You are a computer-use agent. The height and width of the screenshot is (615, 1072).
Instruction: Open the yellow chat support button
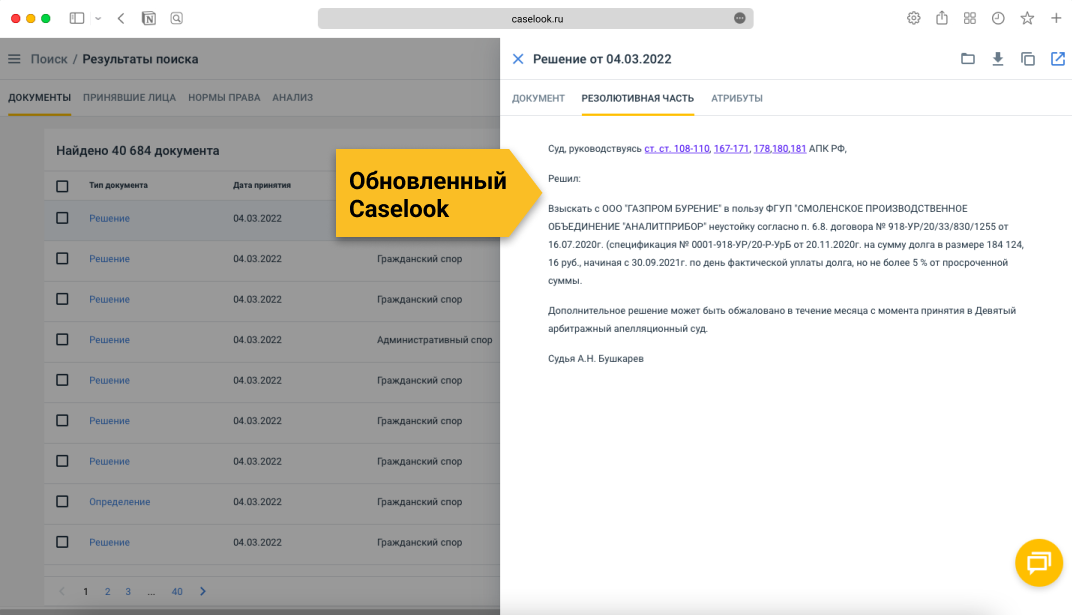tap(1038, 563)
